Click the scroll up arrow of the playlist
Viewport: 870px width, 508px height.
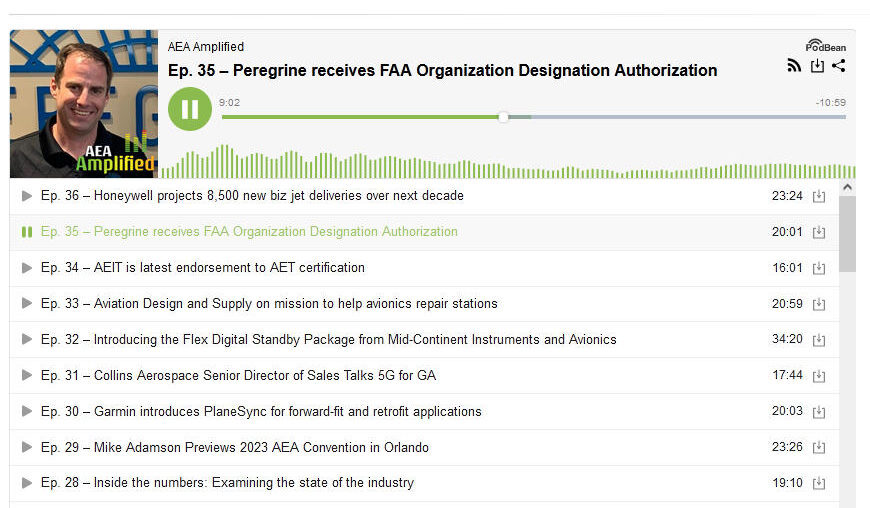click(x=847, y=187)
